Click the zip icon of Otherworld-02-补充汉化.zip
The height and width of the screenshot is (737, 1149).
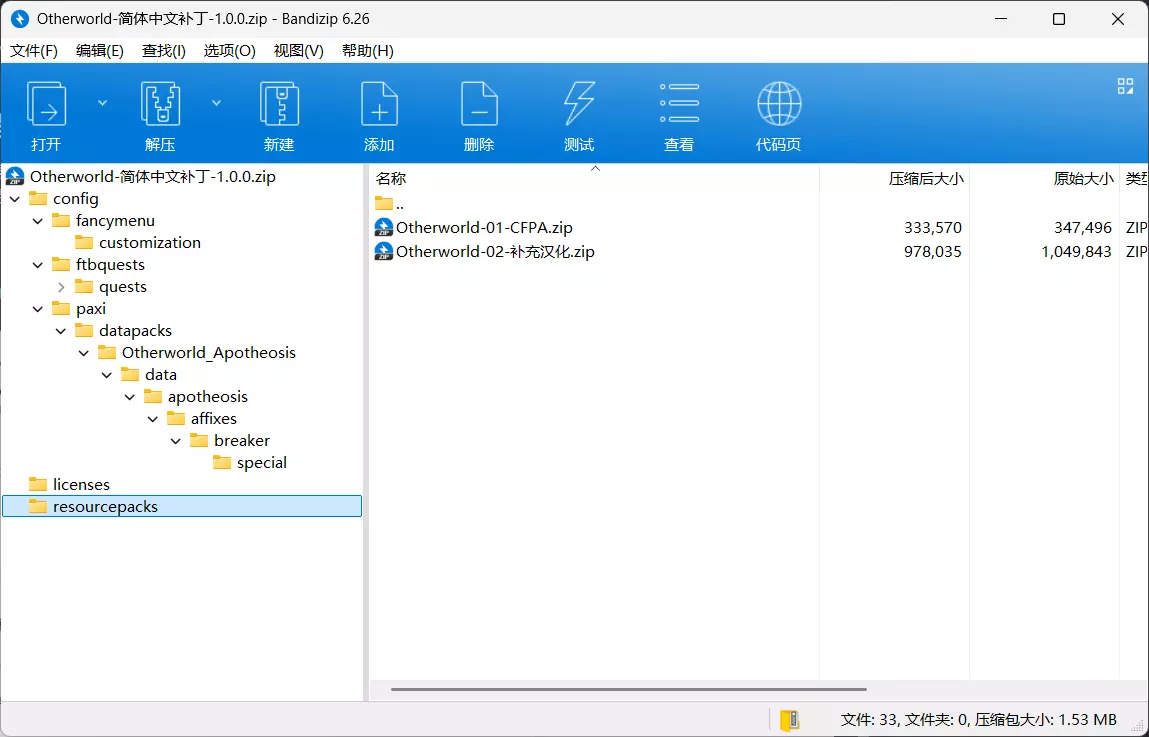pyautogui.click(x=383, y=251)
